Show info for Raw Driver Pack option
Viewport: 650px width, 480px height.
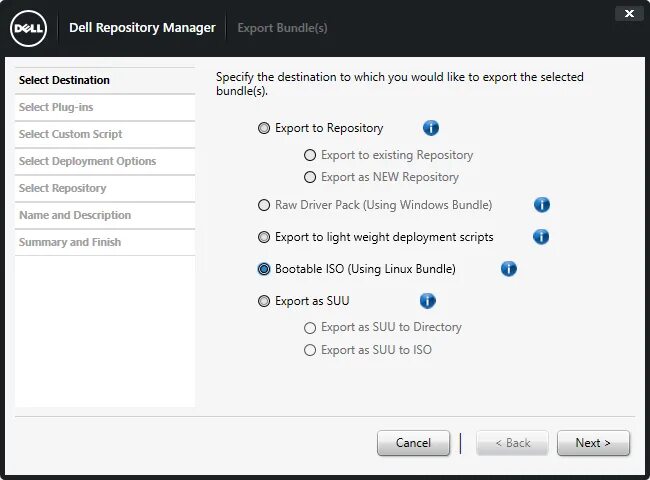point(542,205)
